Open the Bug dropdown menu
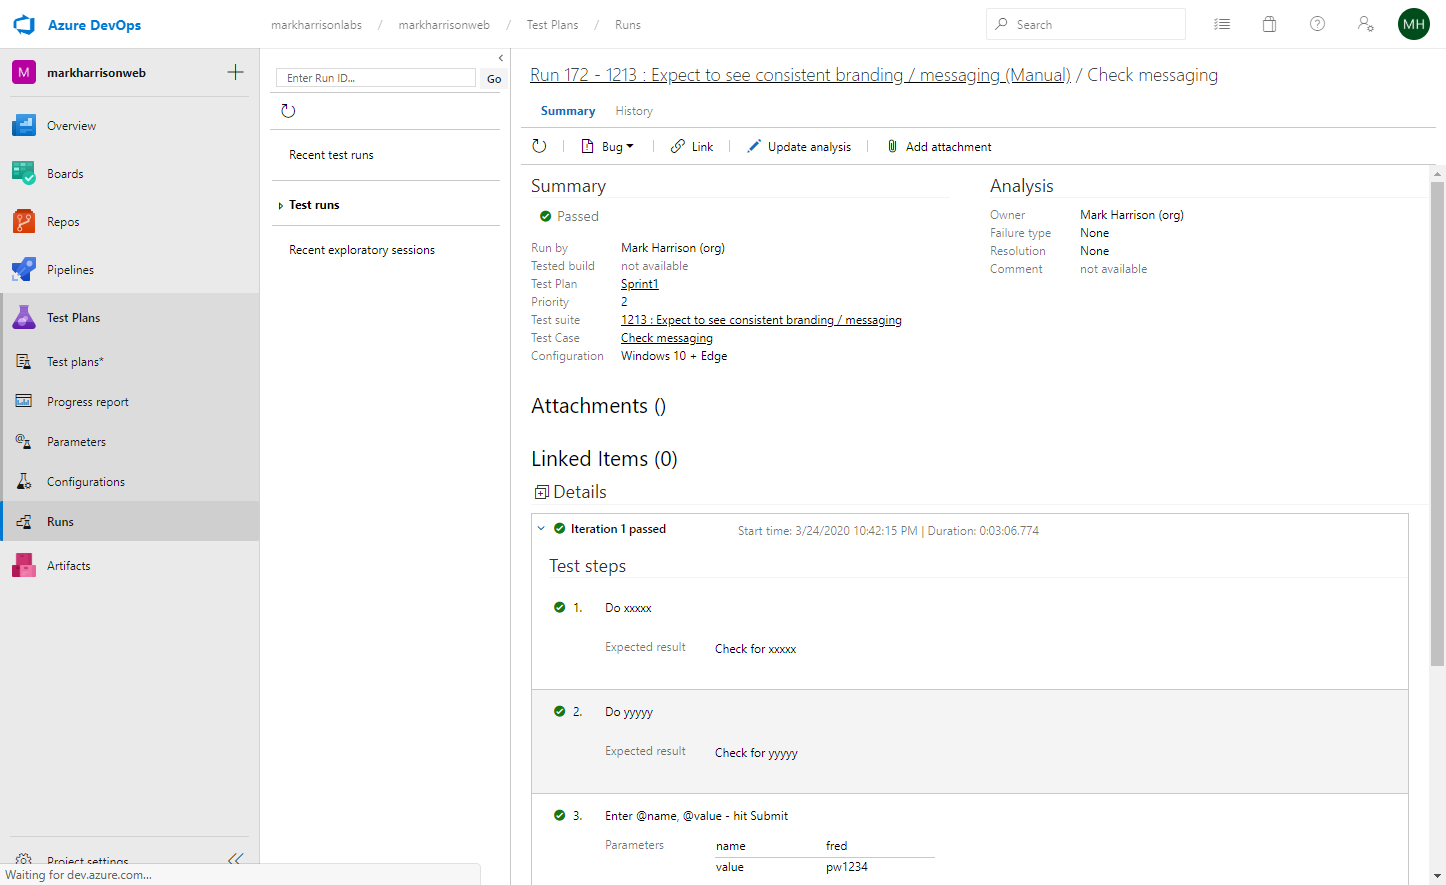Image resolution: width=1446 pixels, height=885 pixels. coord(608,147)
